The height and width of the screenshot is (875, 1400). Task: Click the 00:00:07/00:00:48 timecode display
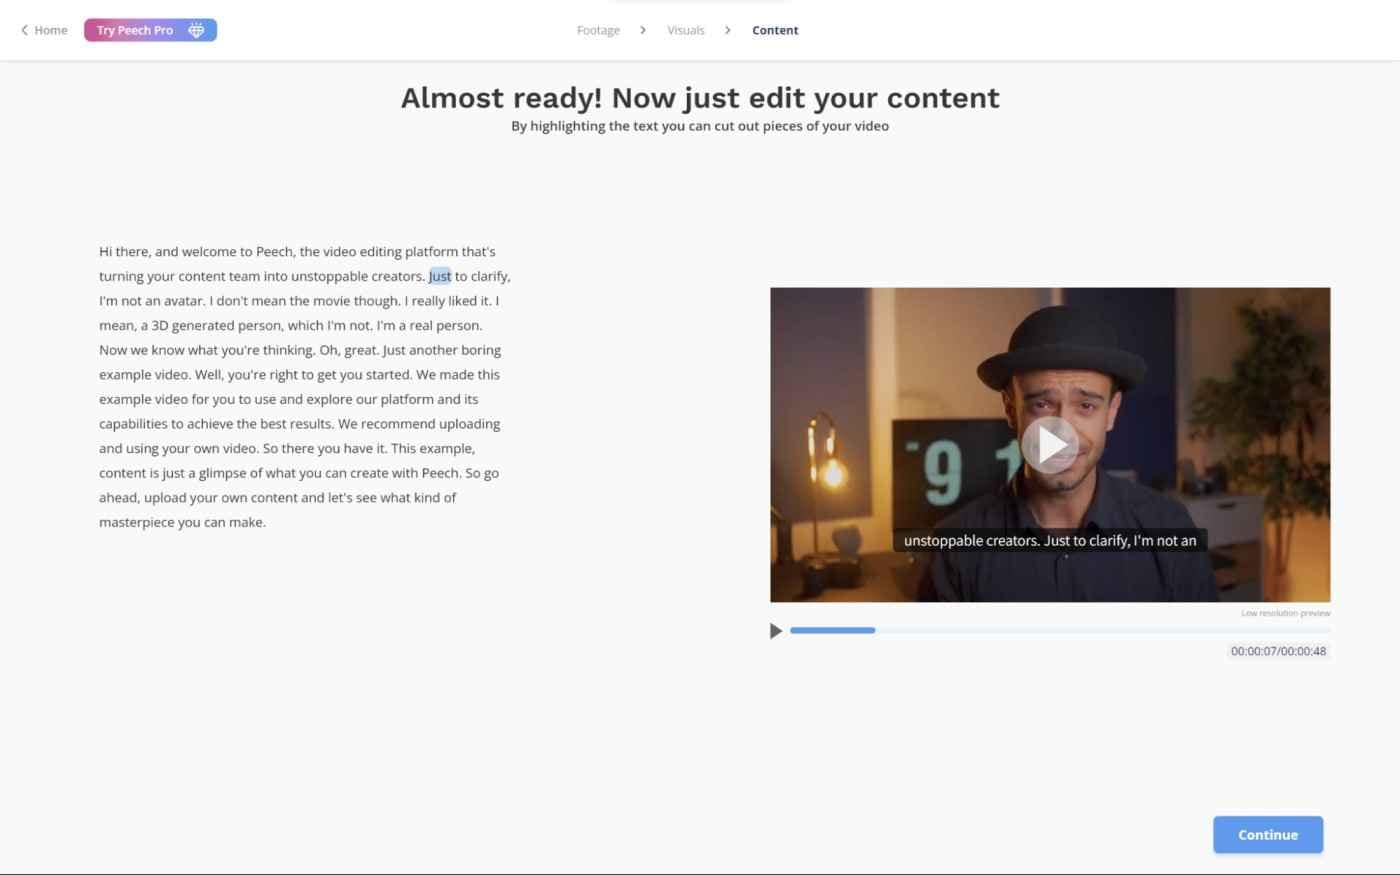pyautogui.click(x=1278, y=651)
